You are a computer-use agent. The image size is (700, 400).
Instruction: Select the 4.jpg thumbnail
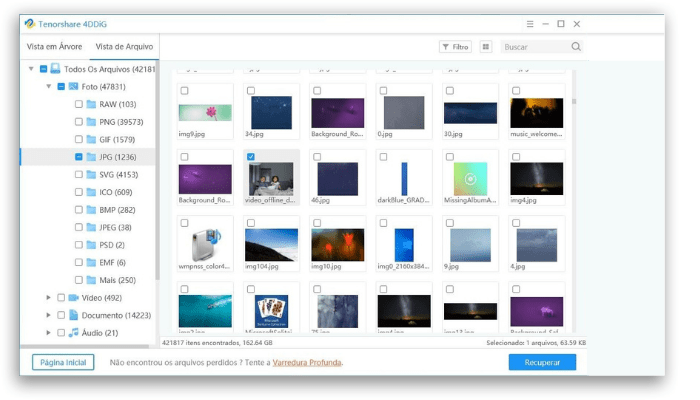537,245
